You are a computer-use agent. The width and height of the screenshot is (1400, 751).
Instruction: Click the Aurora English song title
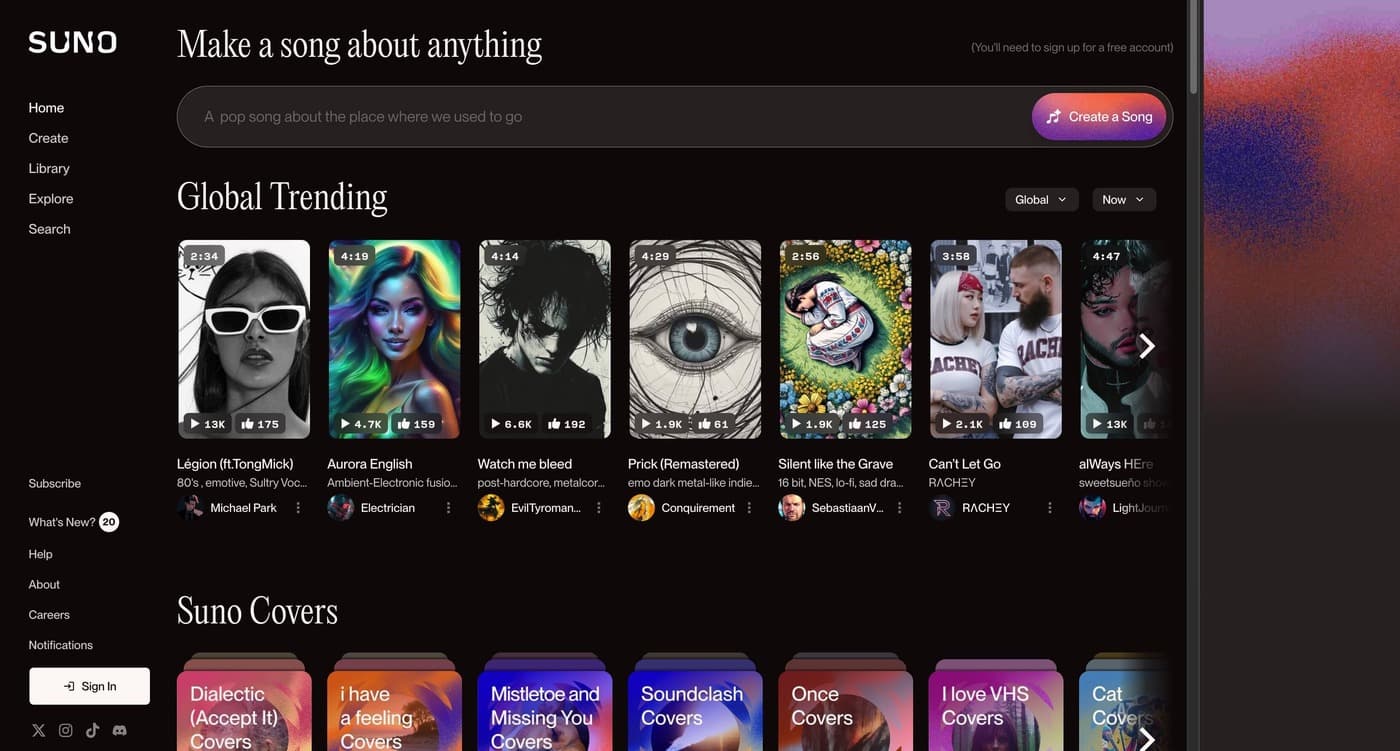[370, 464]
